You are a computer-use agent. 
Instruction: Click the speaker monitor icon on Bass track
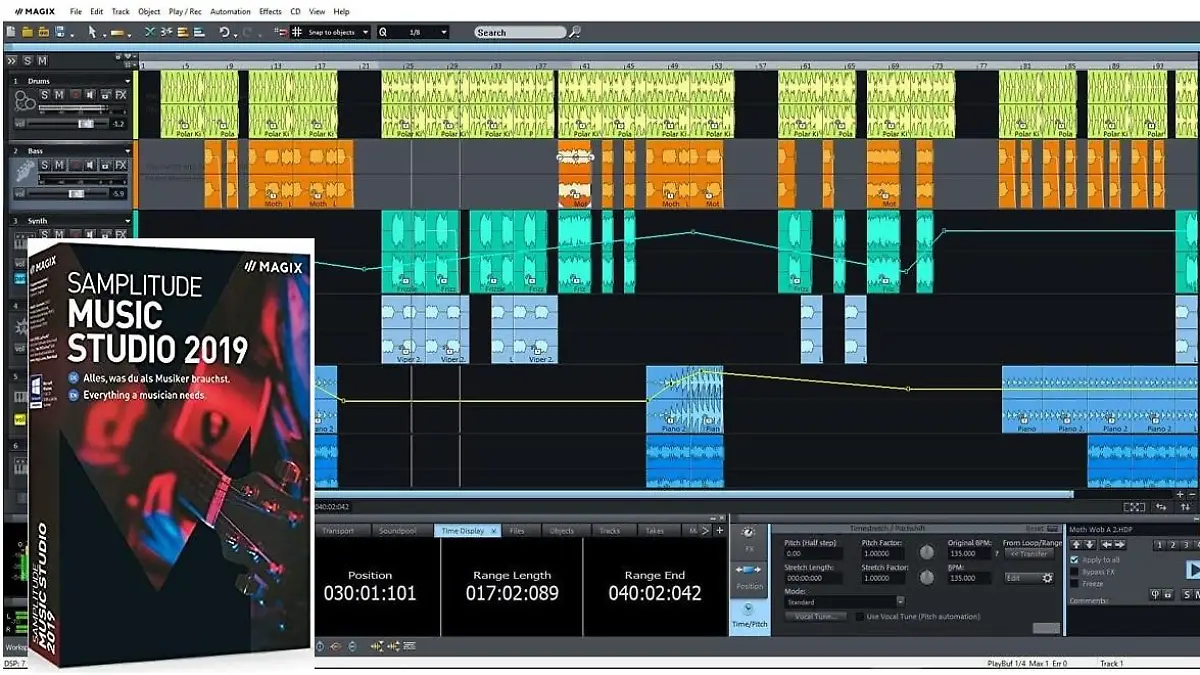pos(90,165)
